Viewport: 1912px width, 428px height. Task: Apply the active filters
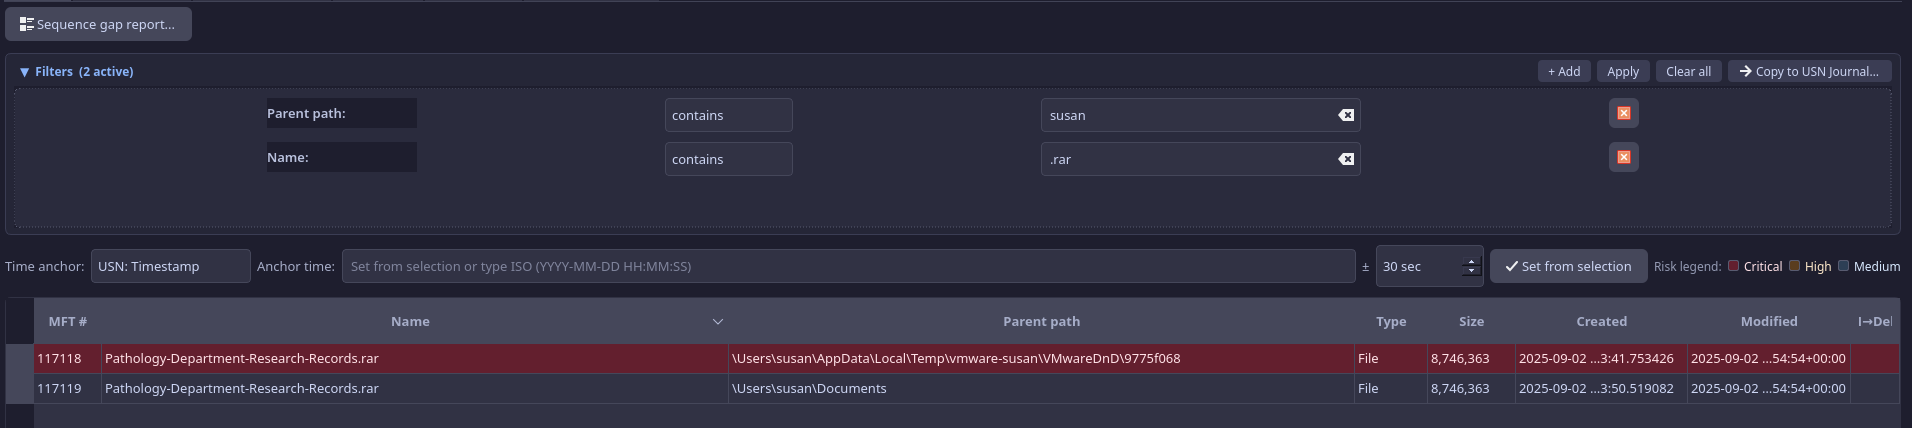pos(1622,72)
